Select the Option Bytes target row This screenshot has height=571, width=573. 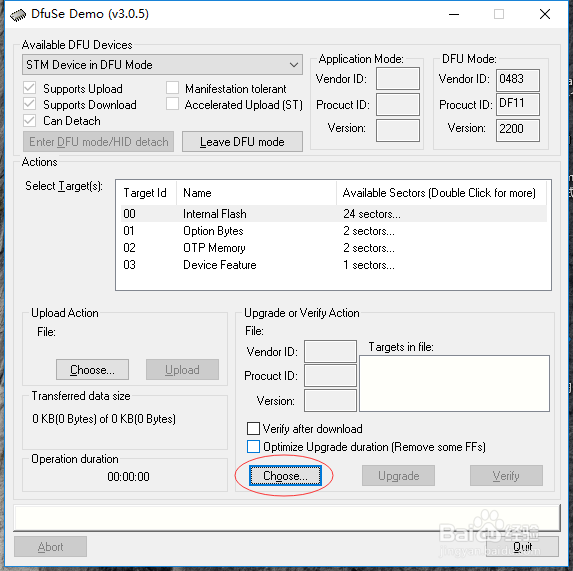(334, 231)
